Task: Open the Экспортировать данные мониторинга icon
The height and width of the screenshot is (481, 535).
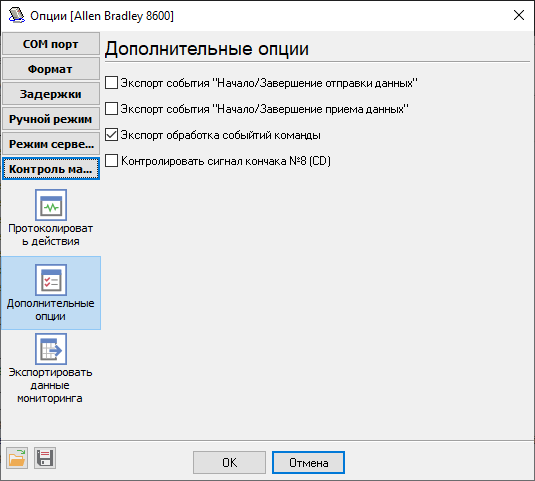Action: pos(51,349)
